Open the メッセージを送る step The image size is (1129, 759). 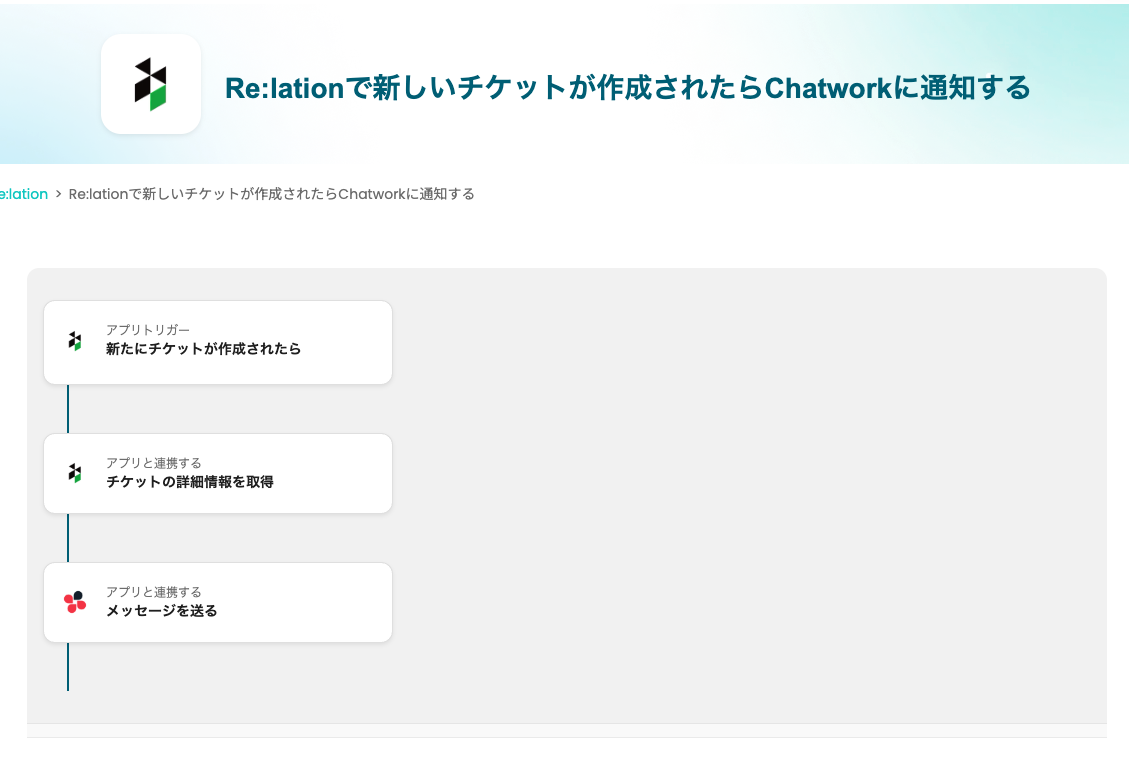pyautogui.click(x=162, y=611)
